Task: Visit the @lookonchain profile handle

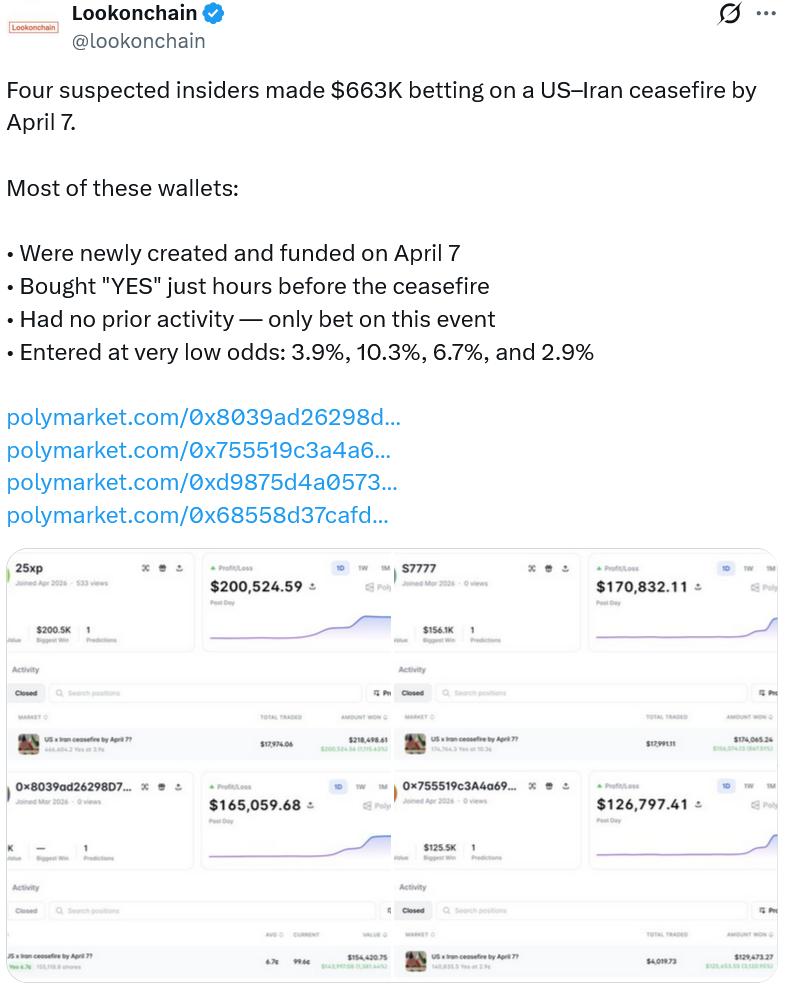Action: click(x=139, y=41)
